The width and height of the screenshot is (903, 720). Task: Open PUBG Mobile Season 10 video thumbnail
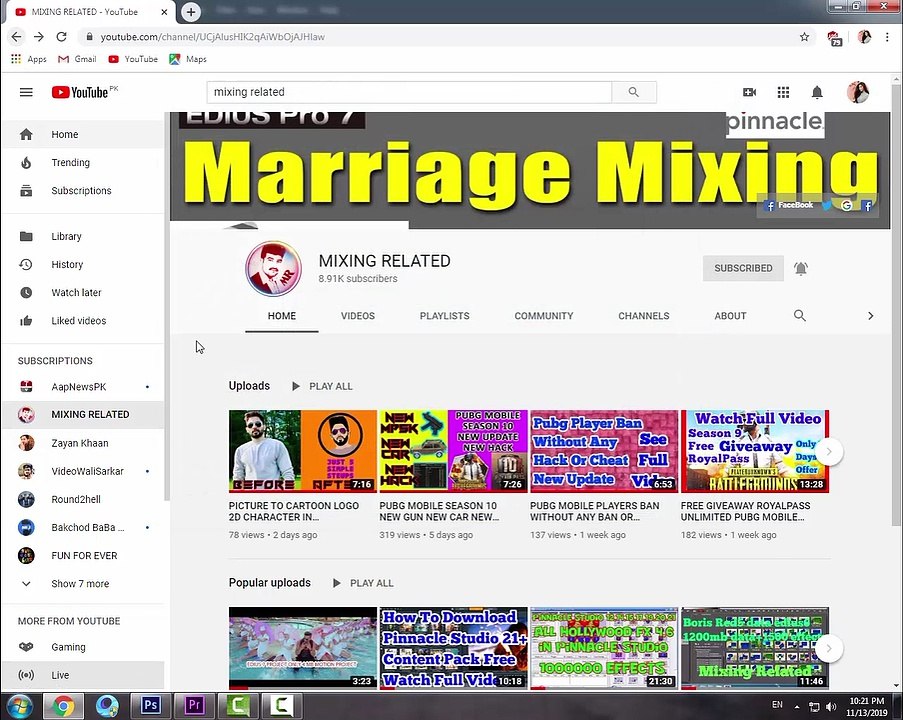coord(453,452)
